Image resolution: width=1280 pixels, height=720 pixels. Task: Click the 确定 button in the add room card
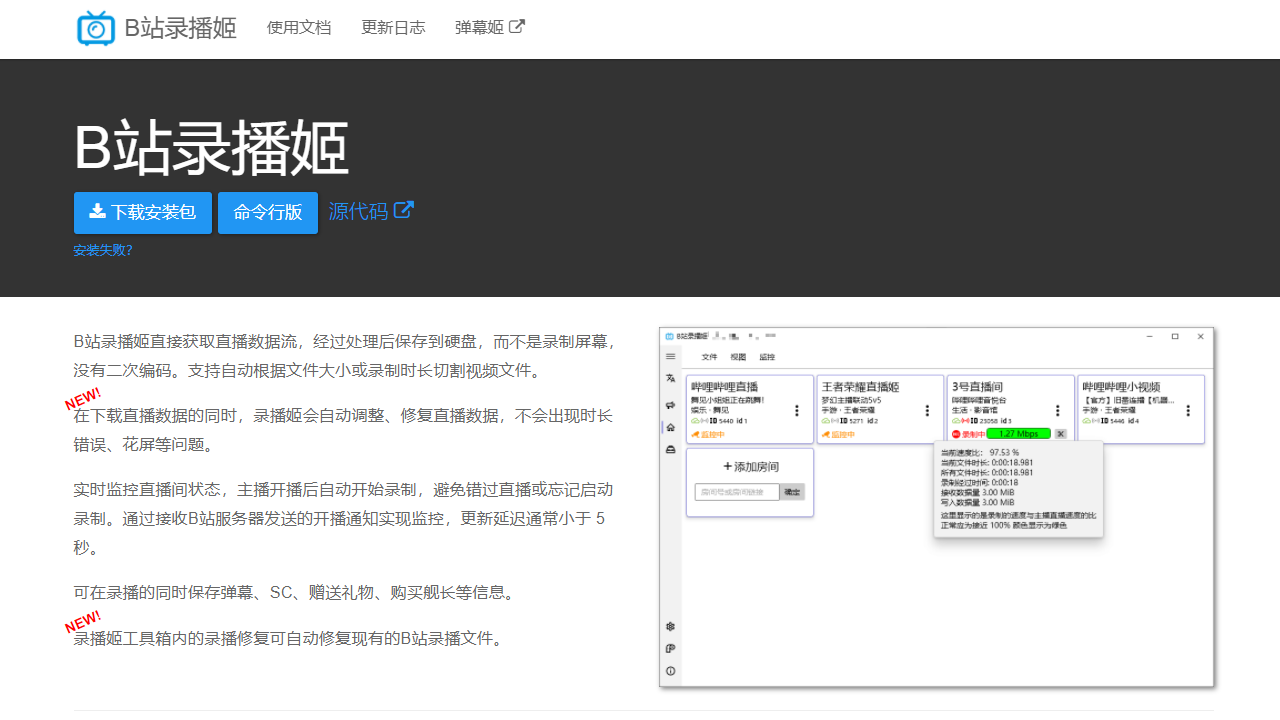click(792, 492)
